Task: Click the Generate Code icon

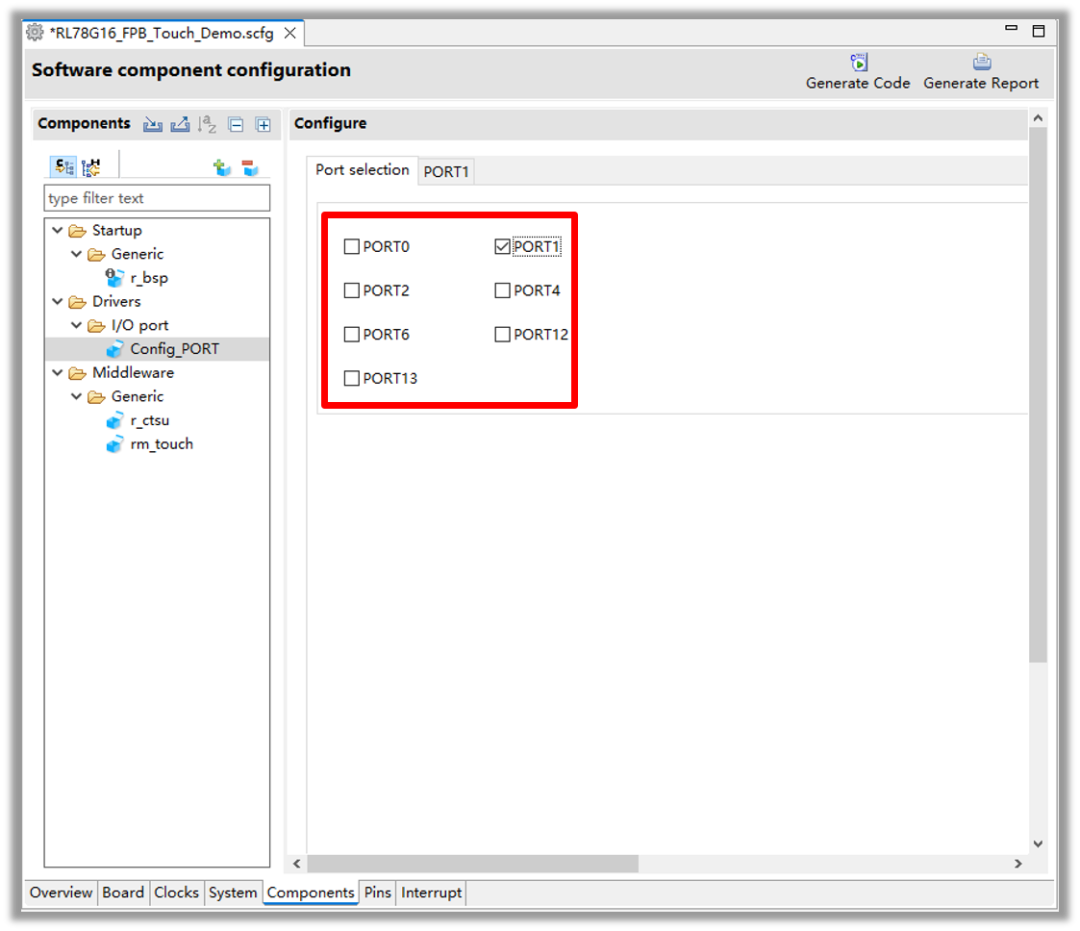Action: click(858, 62)
